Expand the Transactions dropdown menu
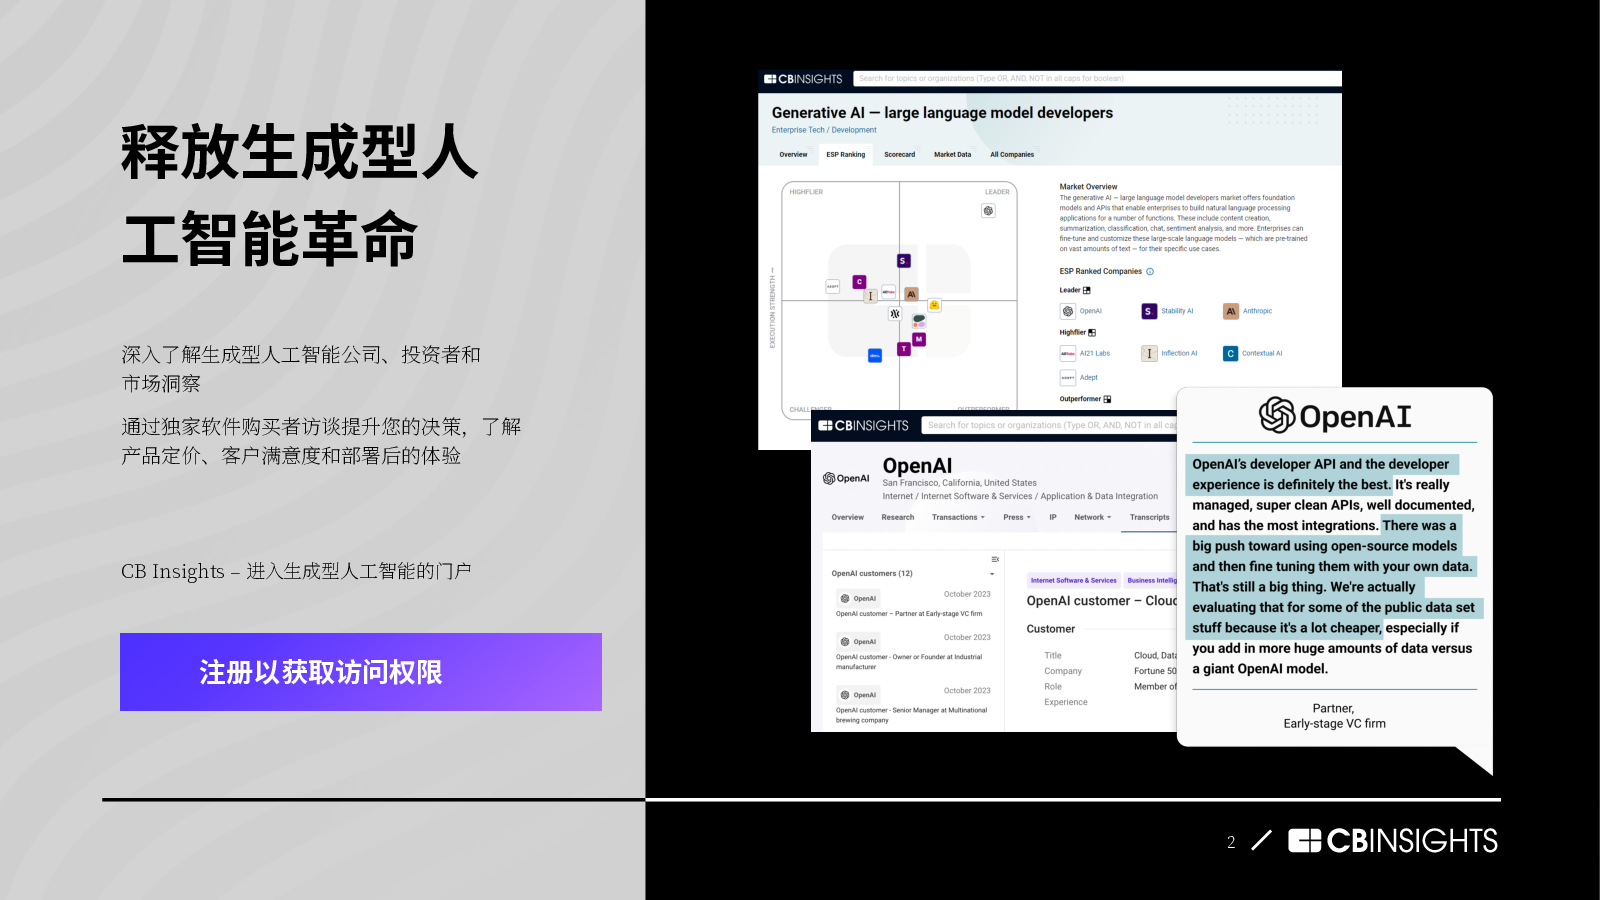The image size is (1600, 900). point(958,518)
